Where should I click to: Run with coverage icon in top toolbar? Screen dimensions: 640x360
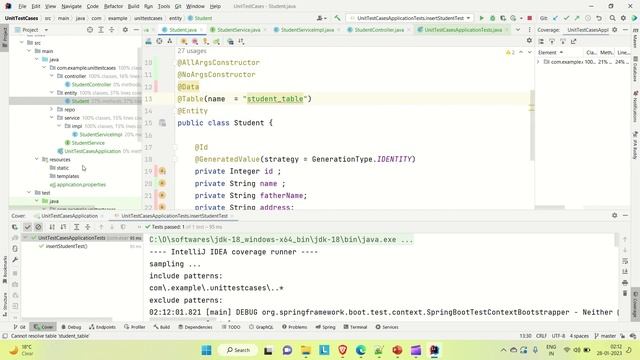coord(503,18)
